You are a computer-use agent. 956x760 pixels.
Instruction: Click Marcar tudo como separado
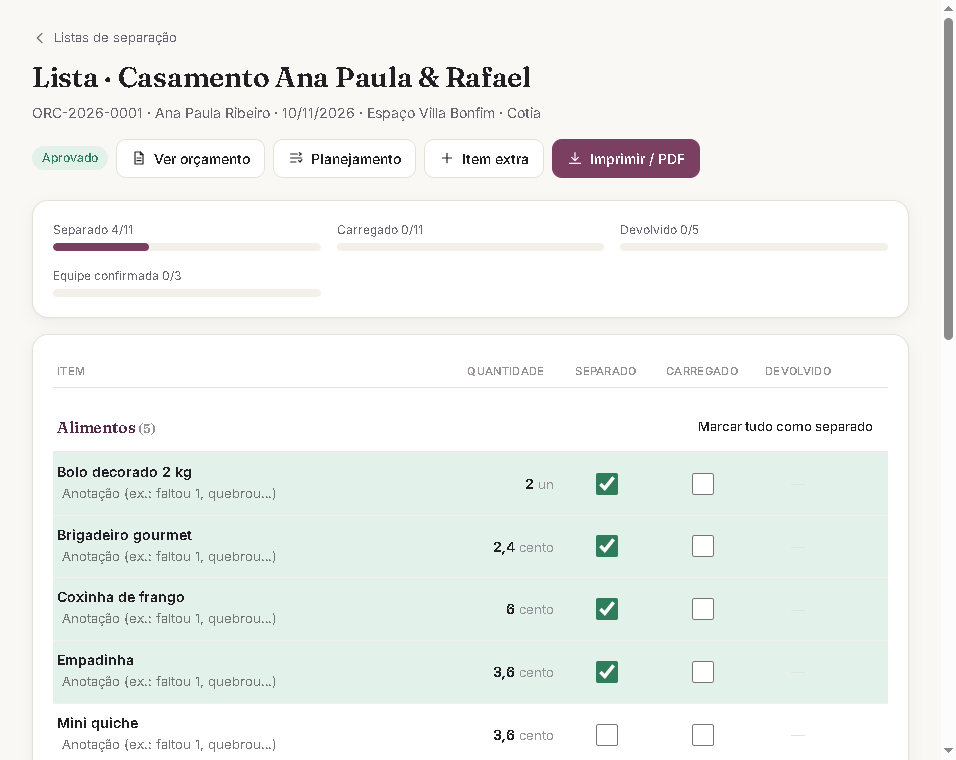785,427
